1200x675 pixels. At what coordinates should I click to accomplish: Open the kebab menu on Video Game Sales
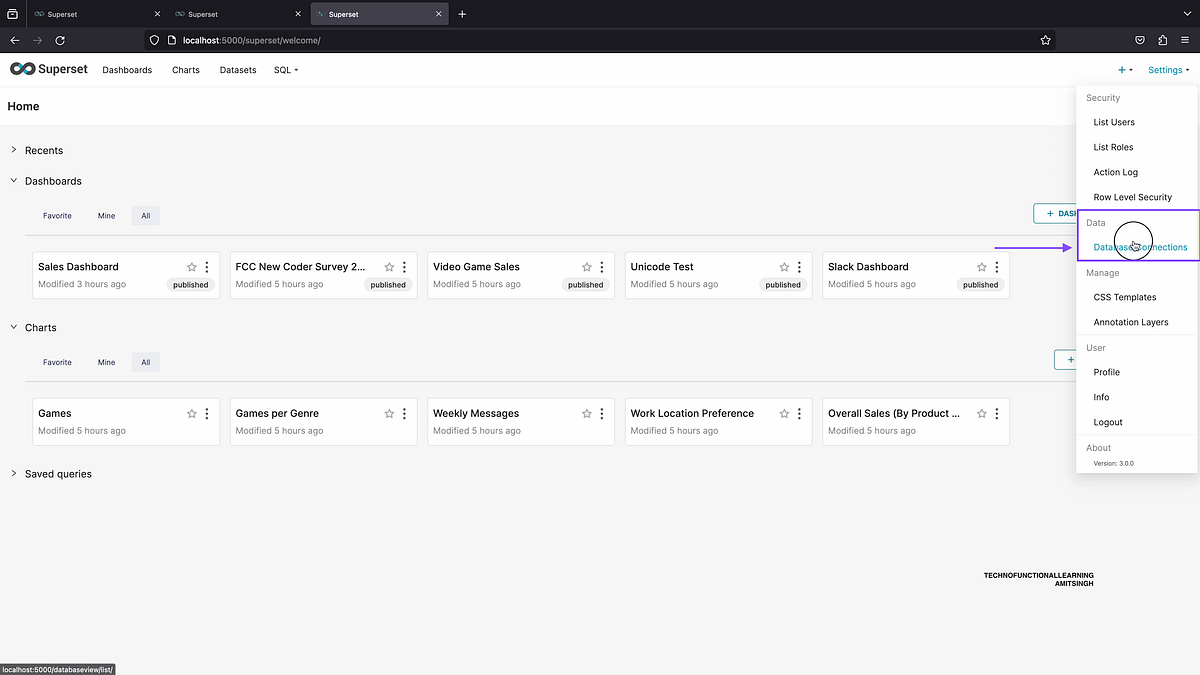(601, 267)
